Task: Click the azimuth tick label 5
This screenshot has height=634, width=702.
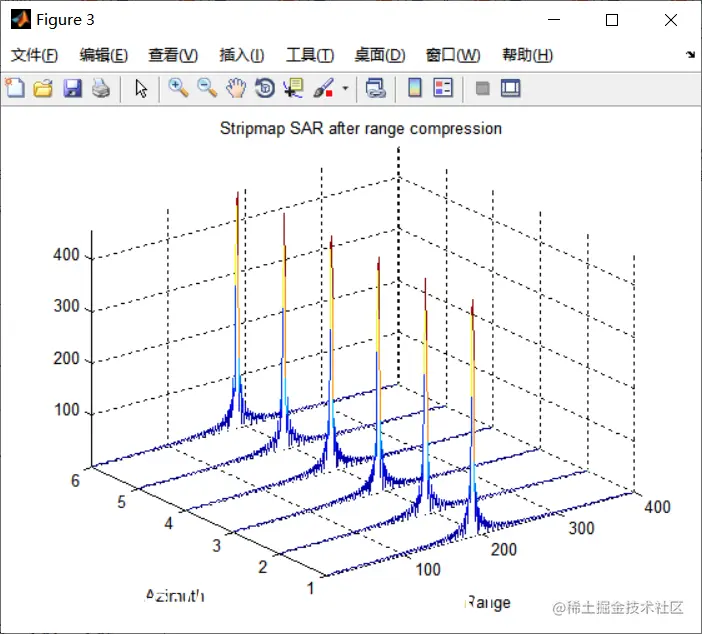Action: (x=121, y=502)
